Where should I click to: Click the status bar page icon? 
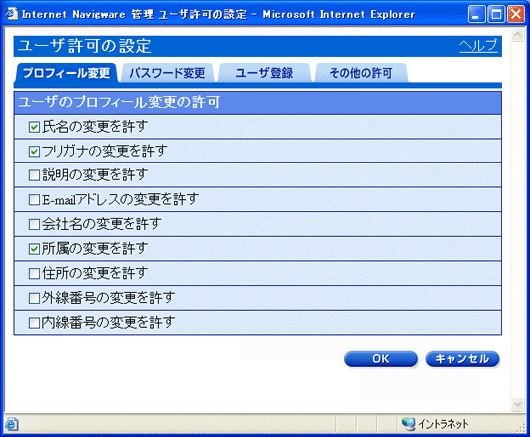click(11, 424)
